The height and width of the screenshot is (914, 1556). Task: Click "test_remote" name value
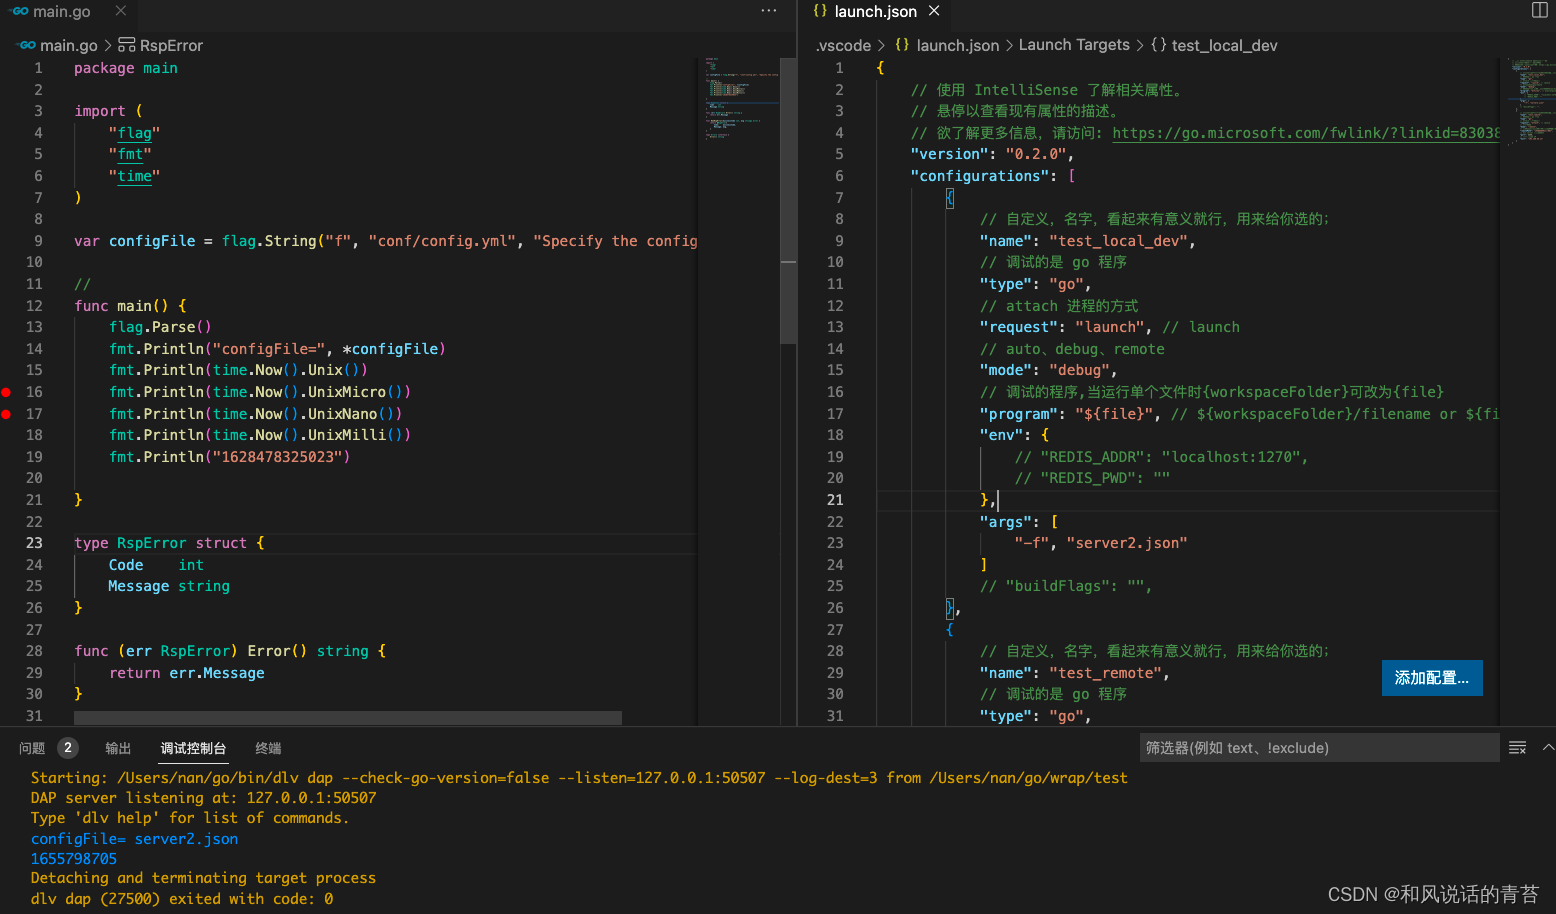(x=1105, y=673)
